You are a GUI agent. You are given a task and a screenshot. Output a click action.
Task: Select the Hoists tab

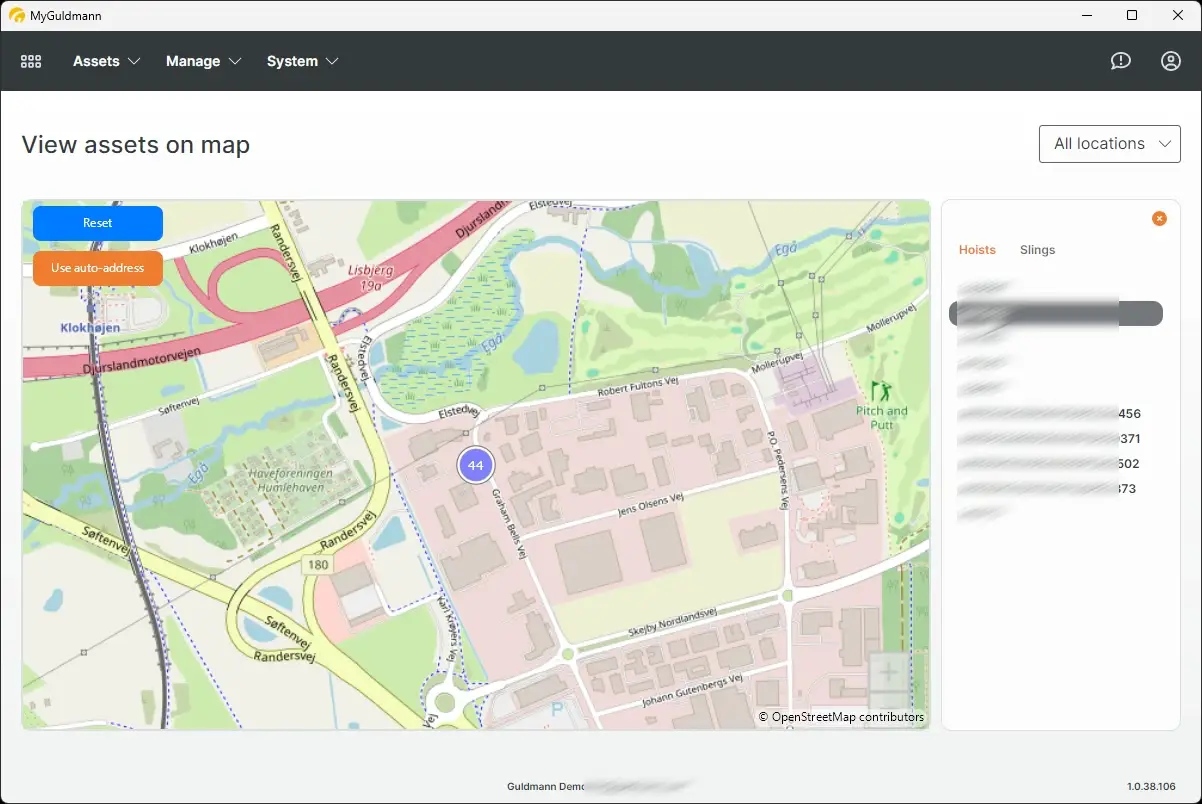point(977,250)
